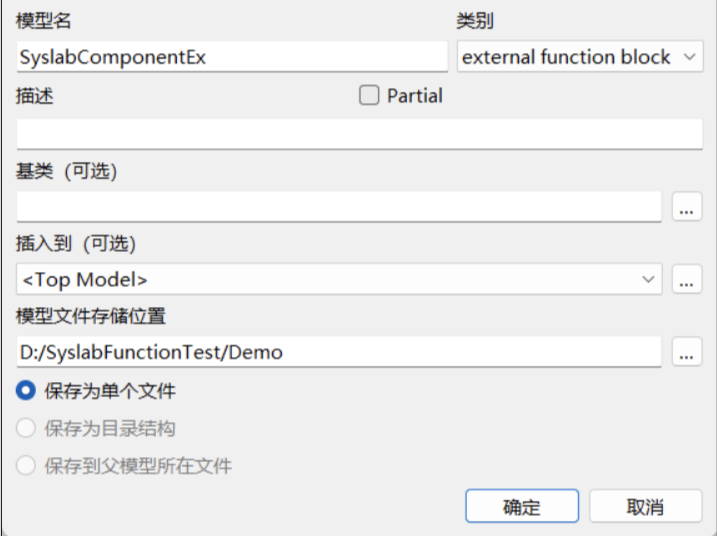717x536 pixels.
Task: Enable the Partial checkbox
Action: coord(369,96)
